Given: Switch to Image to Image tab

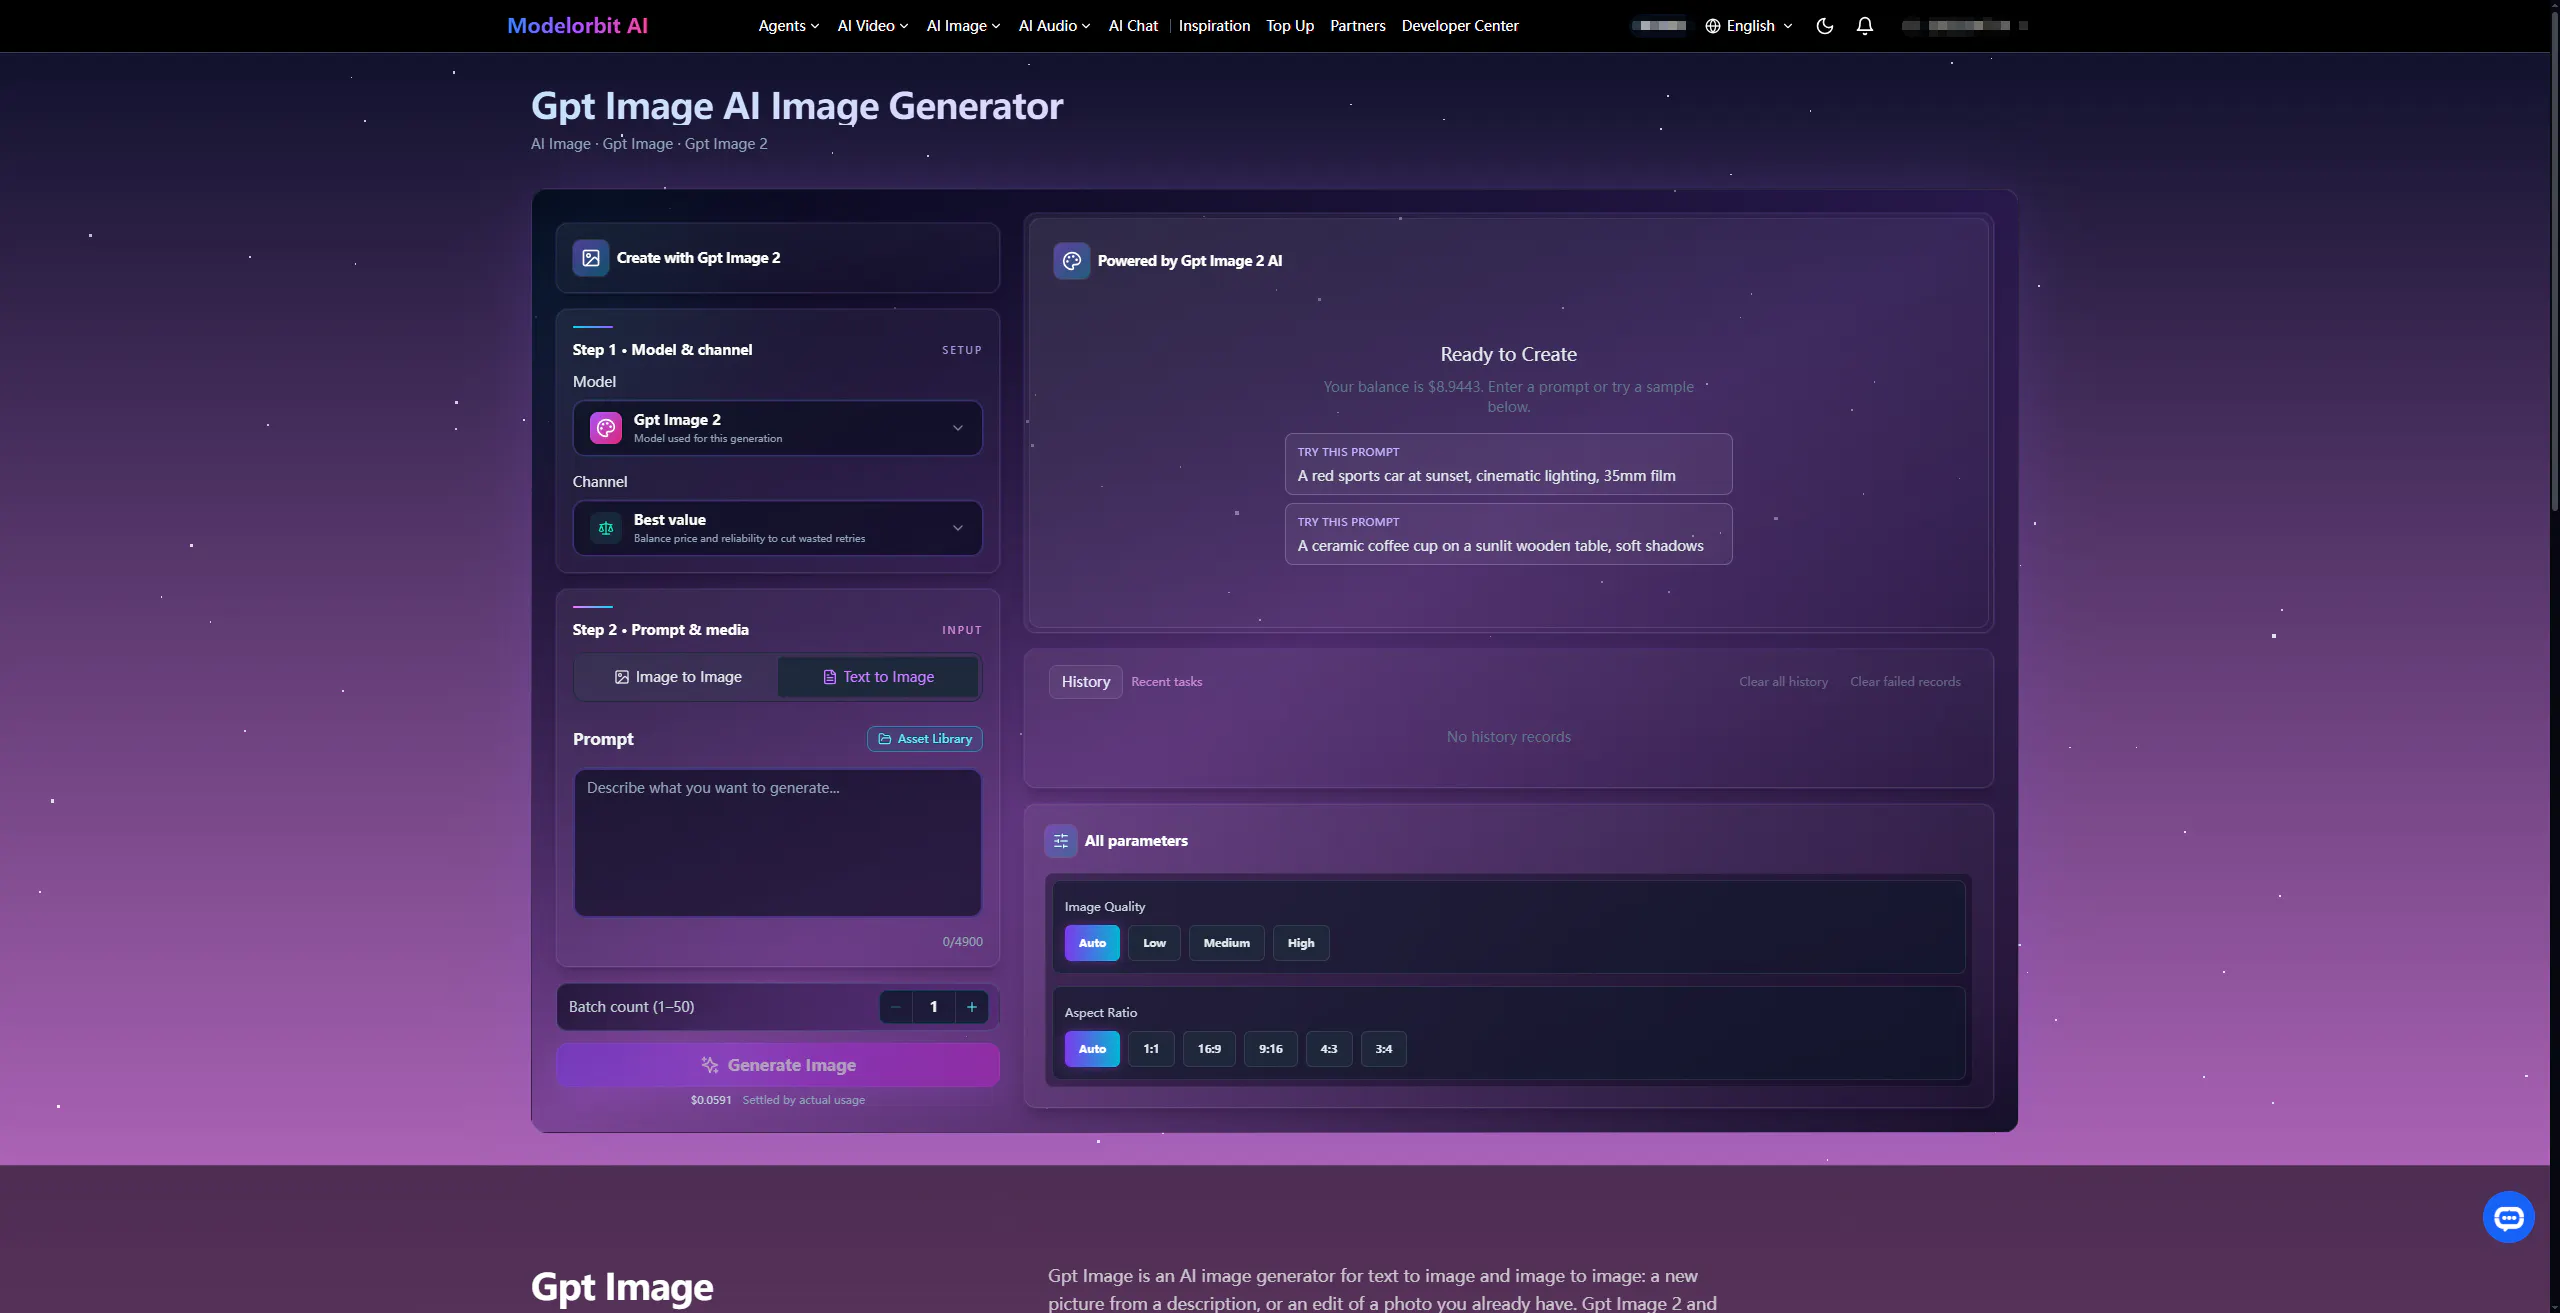Looking at the screenshot, I should click(x=677, y=677).
